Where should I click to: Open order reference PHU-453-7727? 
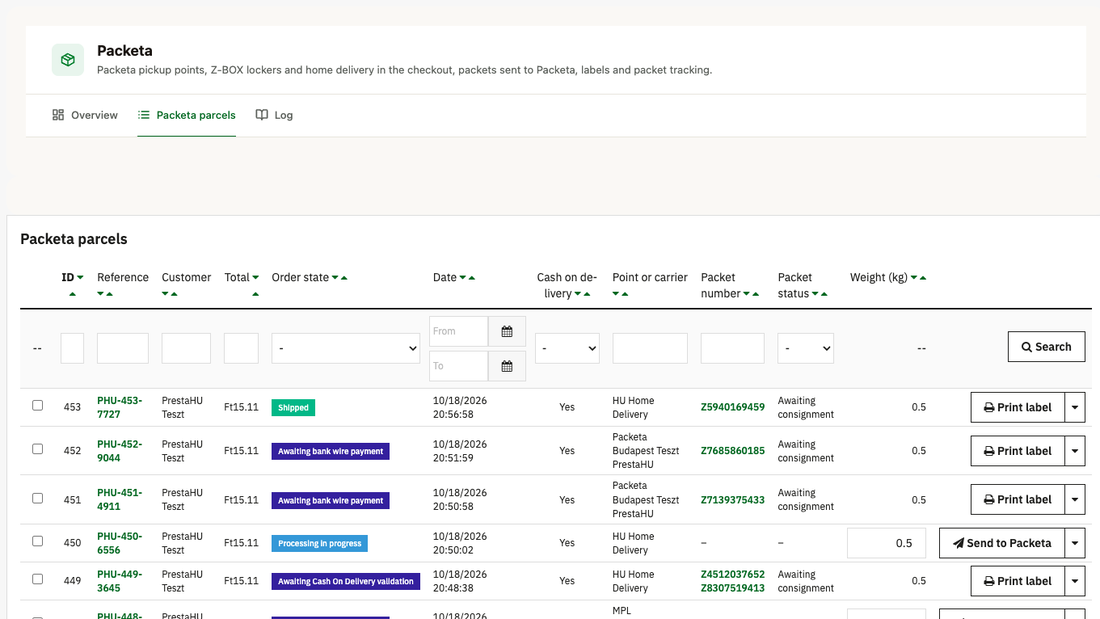(119, 407)
